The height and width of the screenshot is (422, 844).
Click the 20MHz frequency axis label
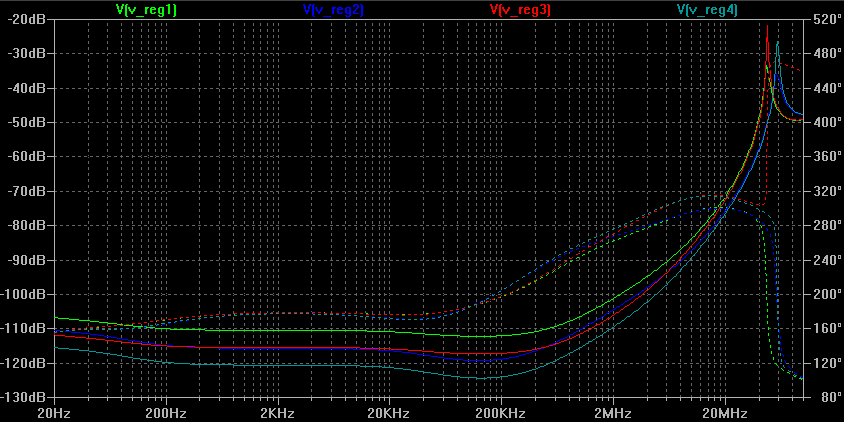point(725,413)
